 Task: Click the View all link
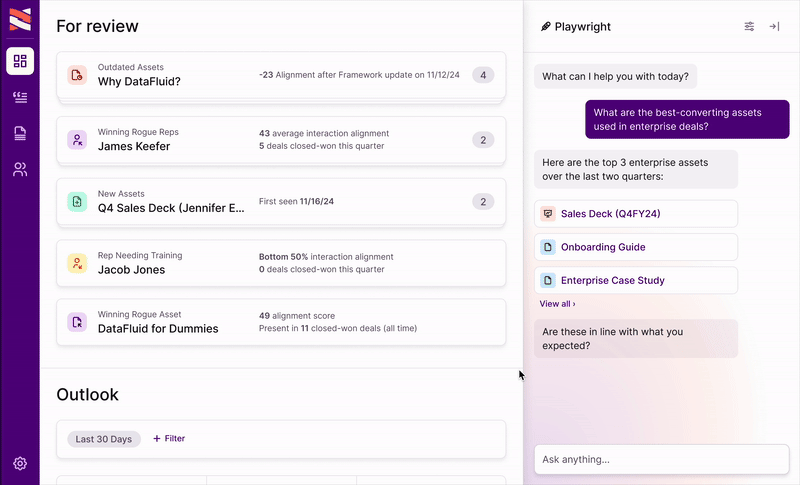[x=557, y=304]
